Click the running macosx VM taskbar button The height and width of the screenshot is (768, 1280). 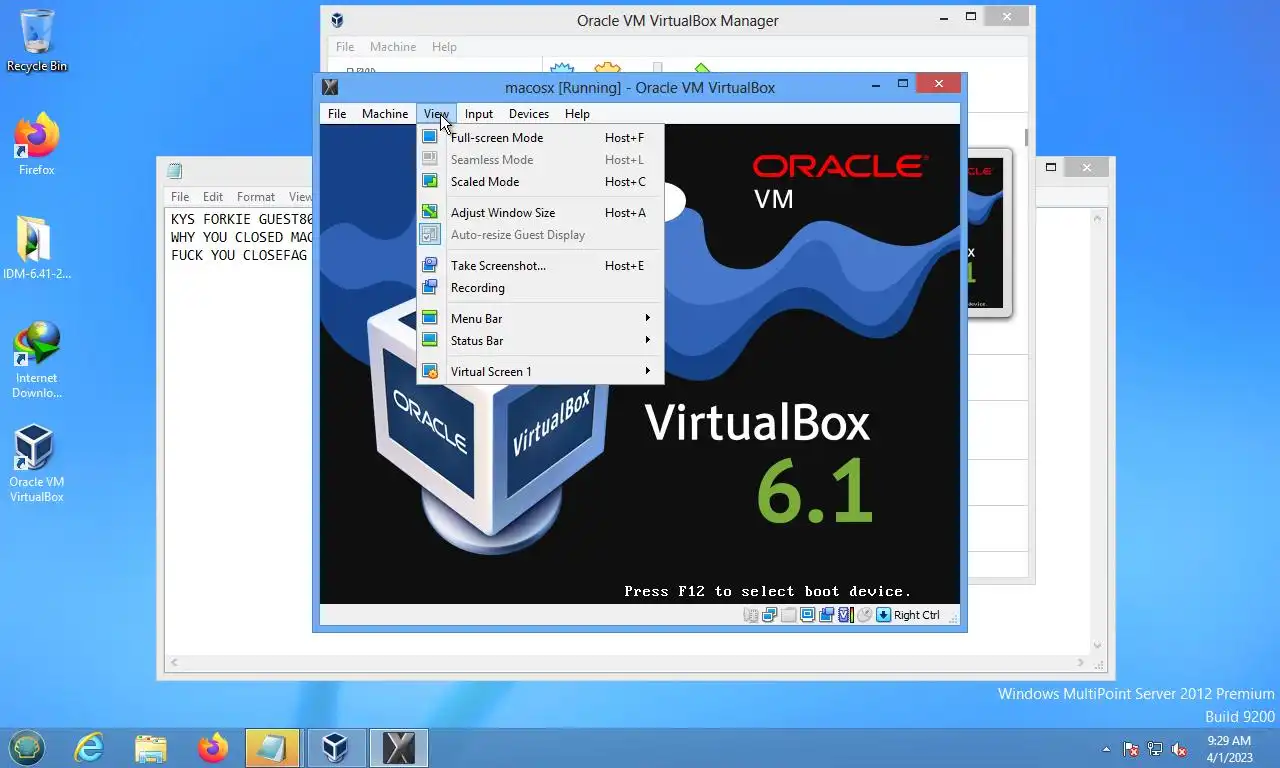pyautogui.click(x=399, y=748)
